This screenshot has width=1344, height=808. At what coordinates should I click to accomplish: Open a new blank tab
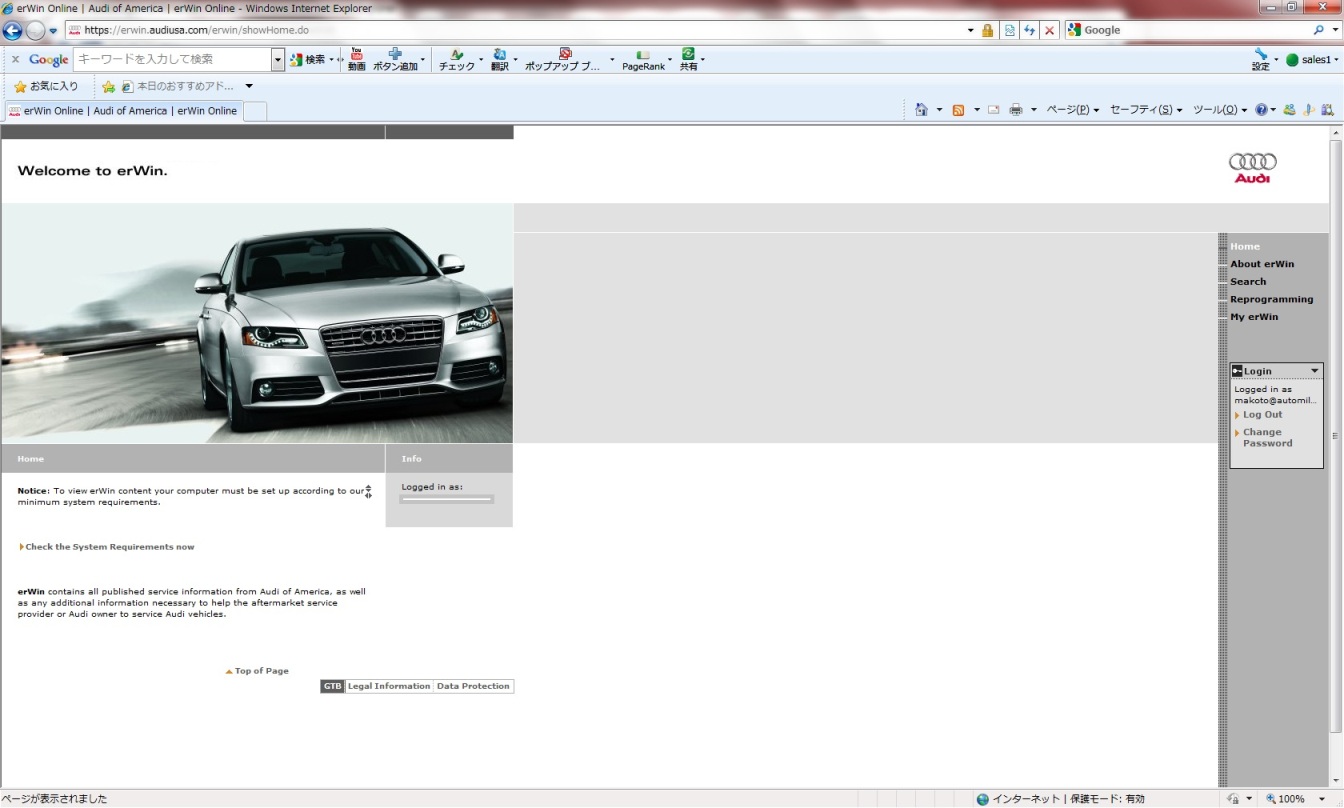tap(255, 111)
